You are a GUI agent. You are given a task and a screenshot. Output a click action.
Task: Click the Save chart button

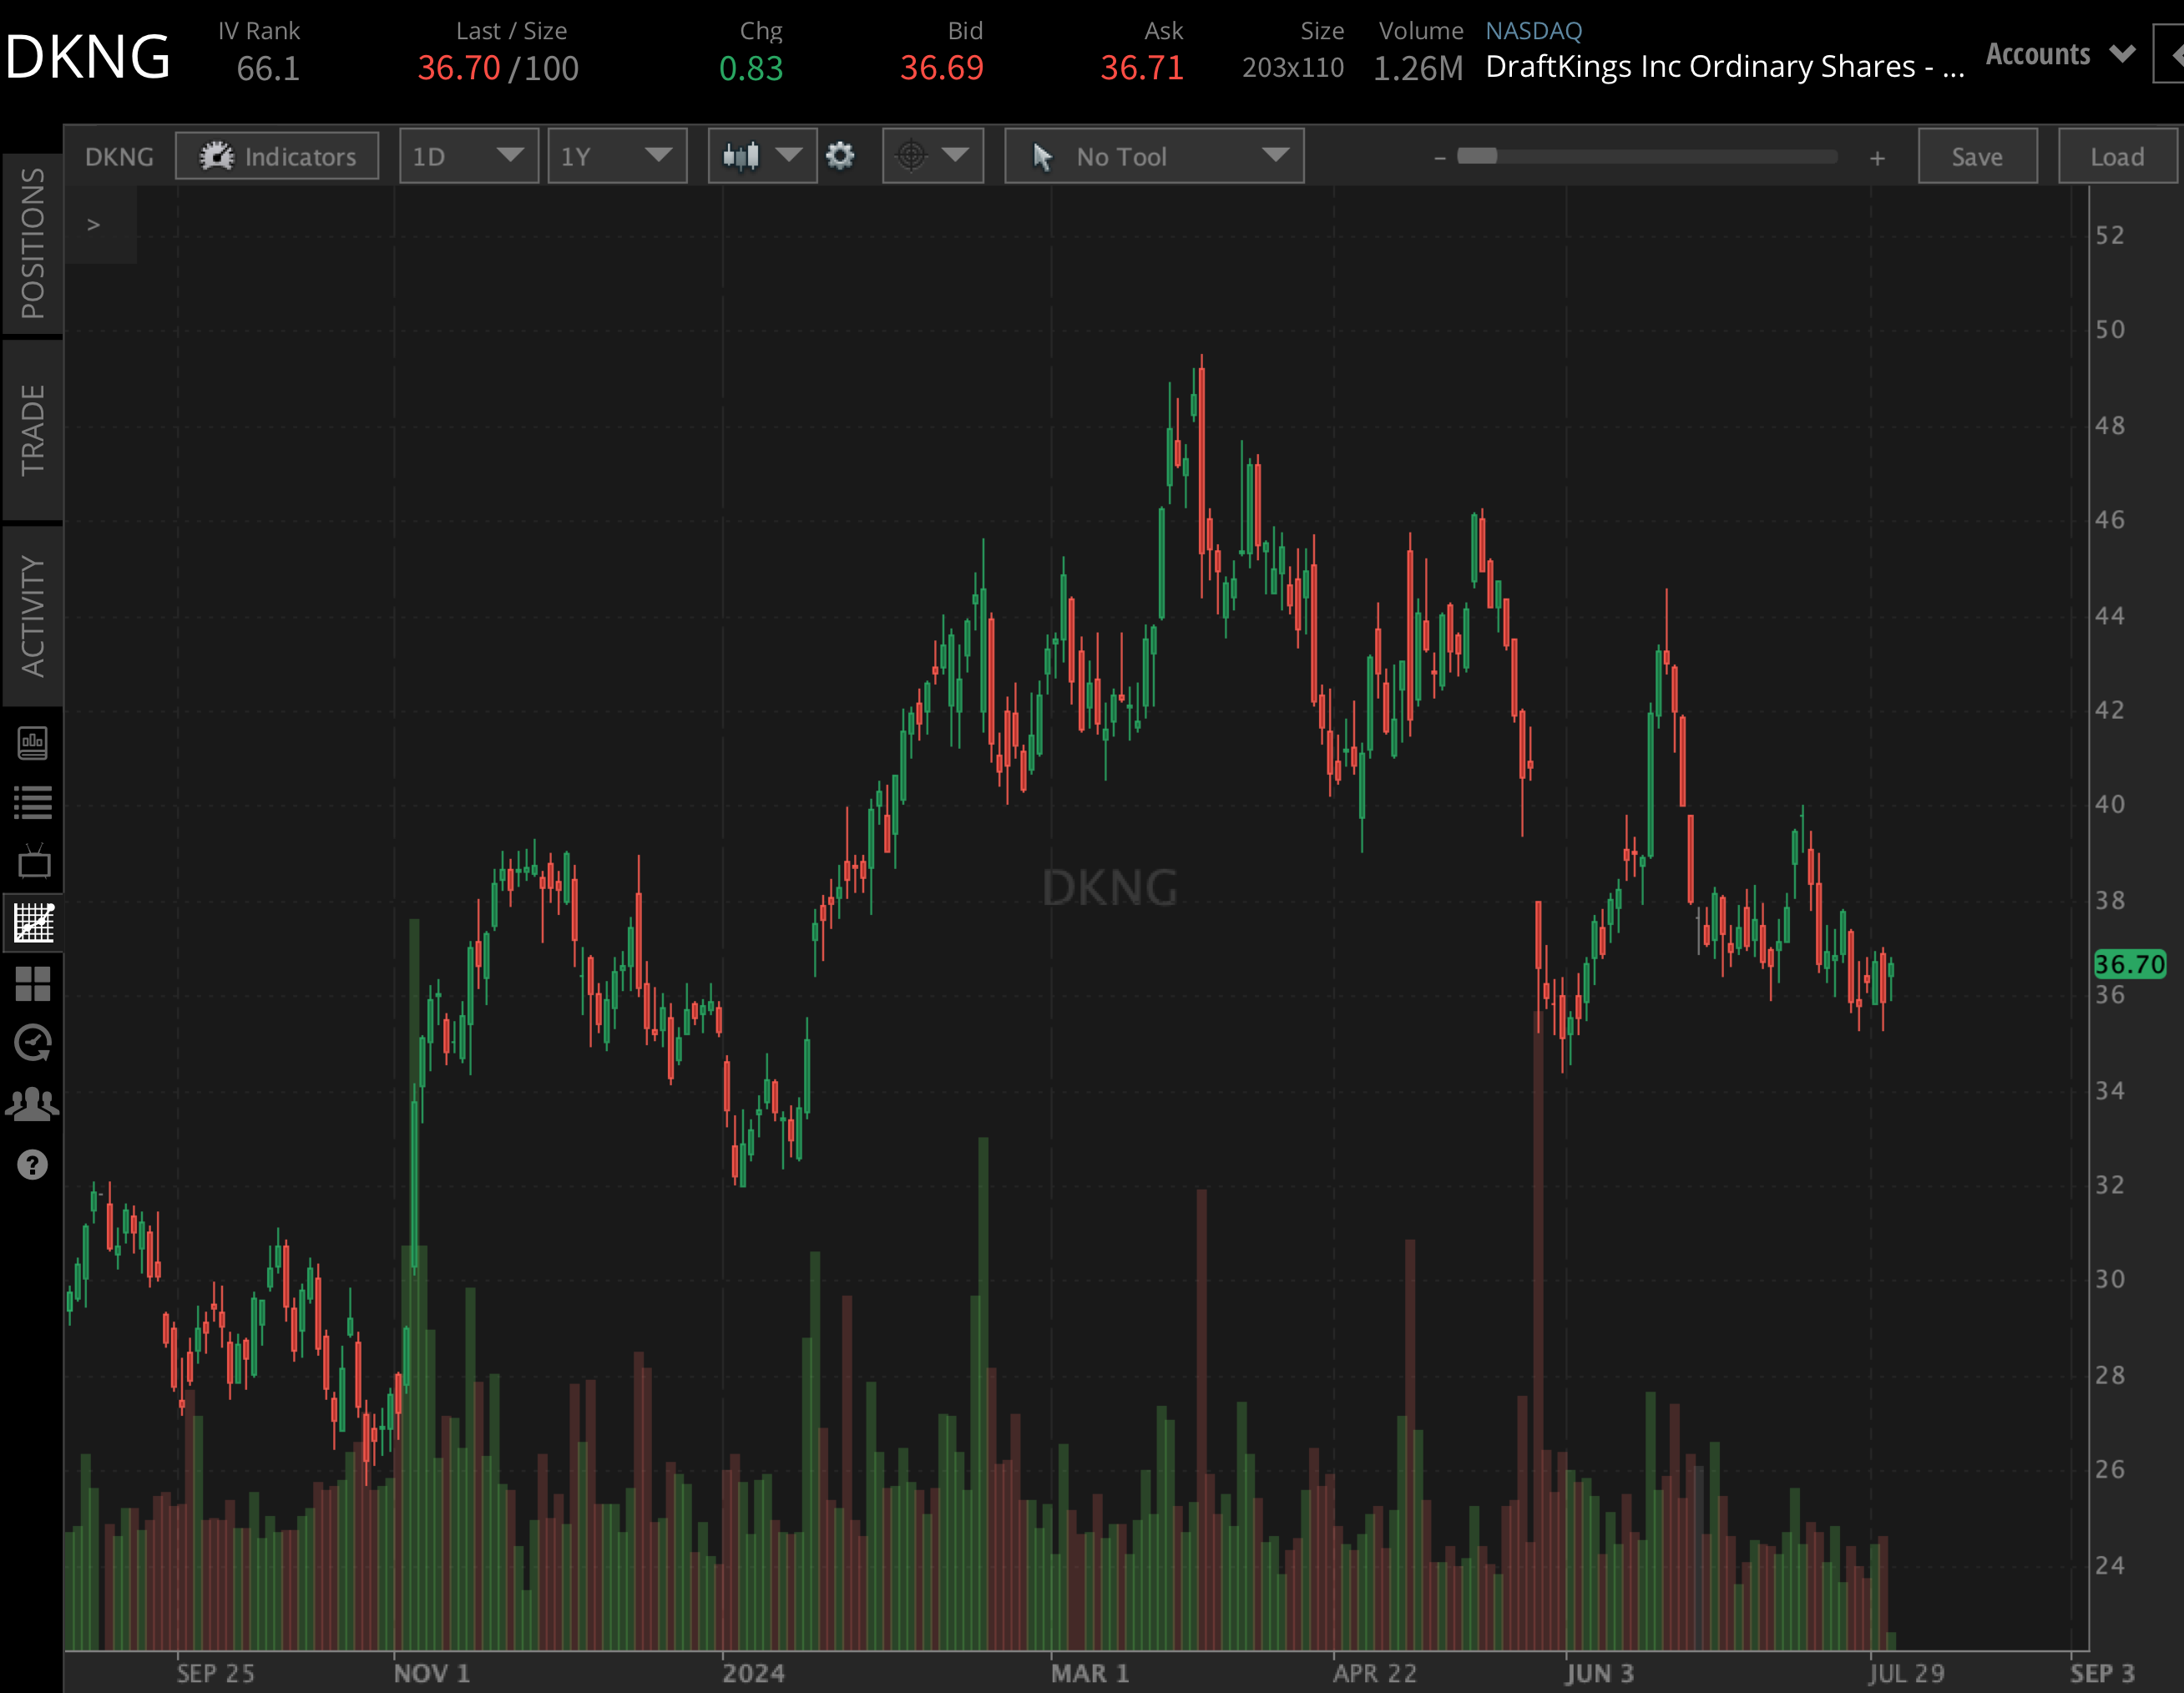pos(1977,156)
